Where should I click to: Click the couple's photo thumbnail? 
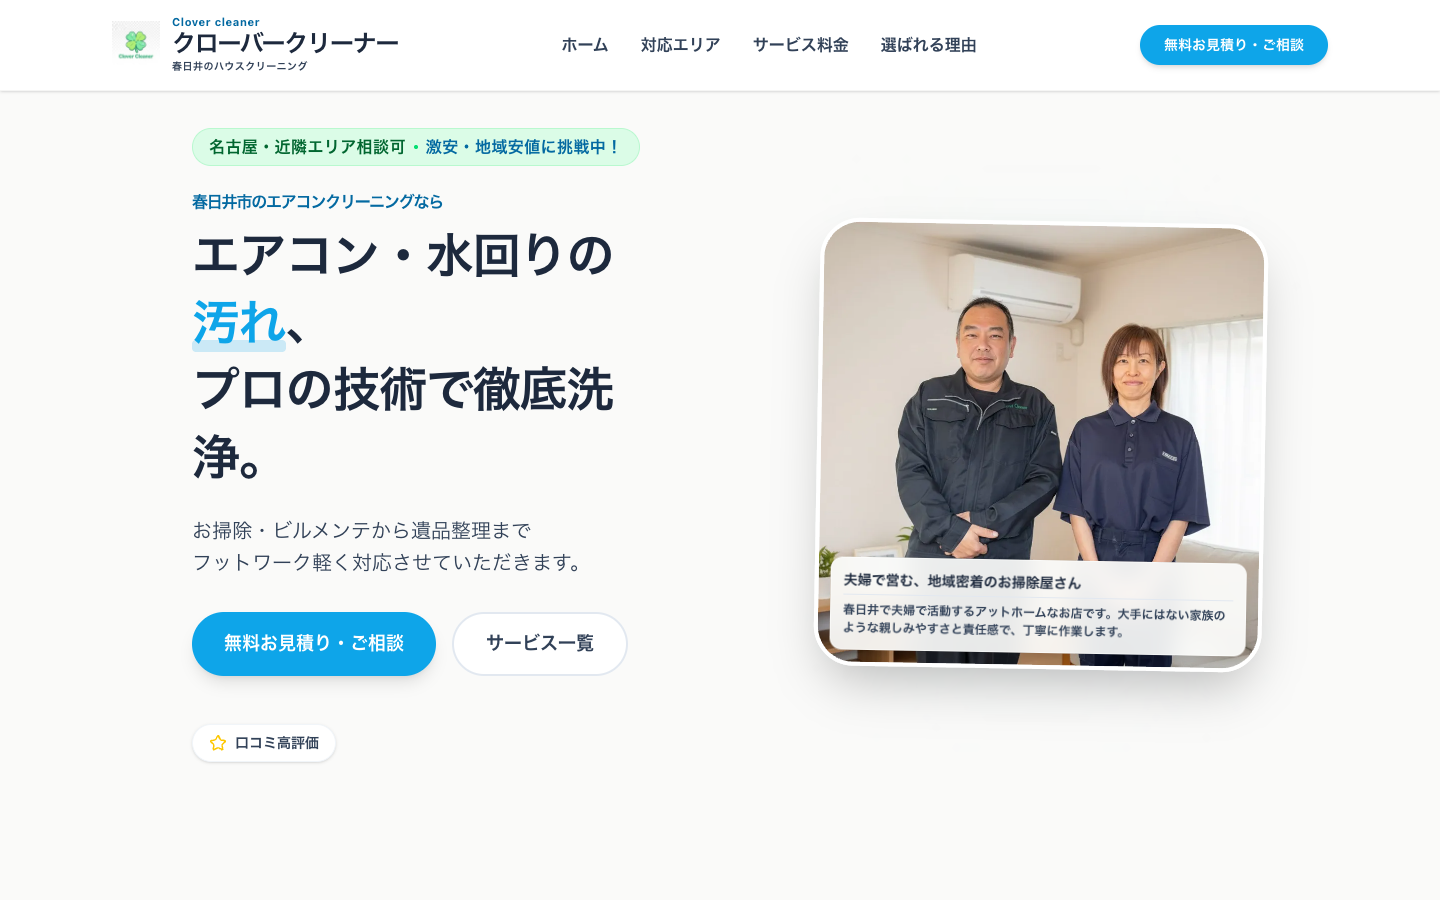coord(1040,445)
